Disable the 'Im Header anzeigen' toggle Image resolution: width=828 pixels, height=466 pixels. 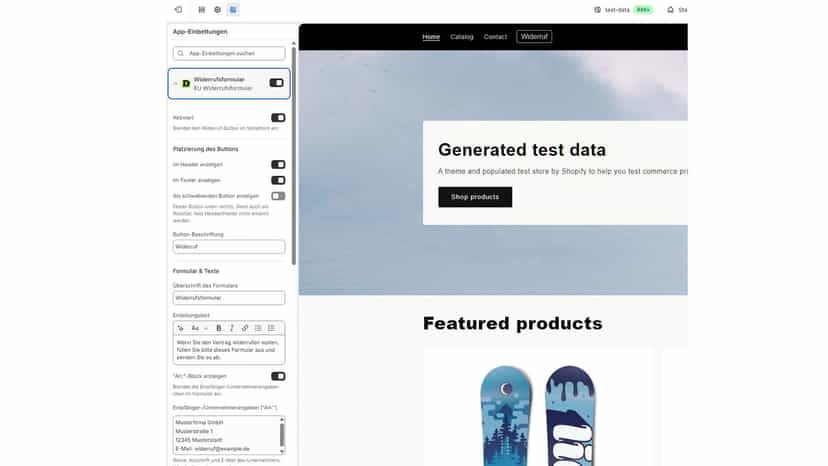[x=278, y=165]
